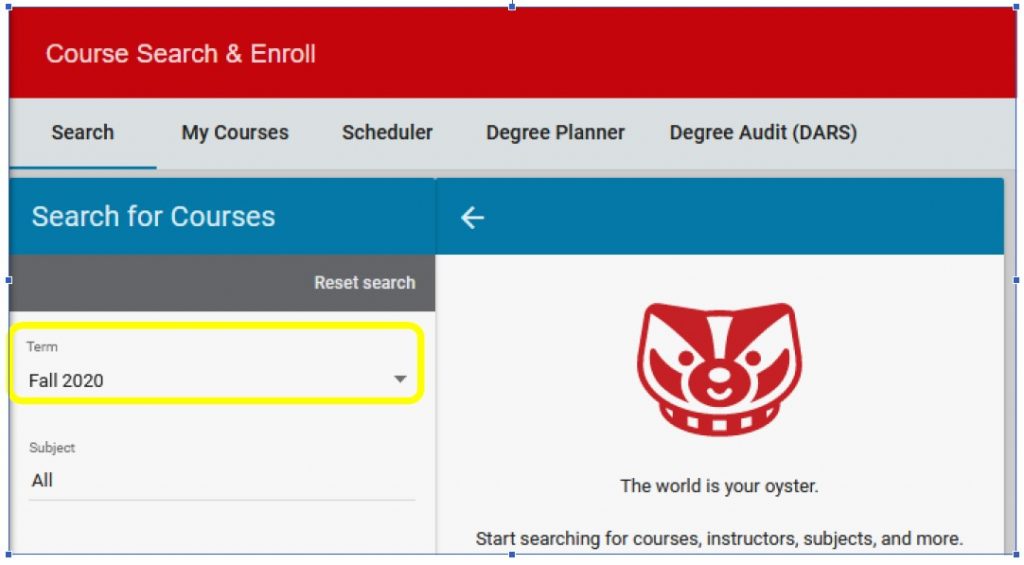Switch to the Search tab
Viewport: 1024px width, 565px height.
83,133
